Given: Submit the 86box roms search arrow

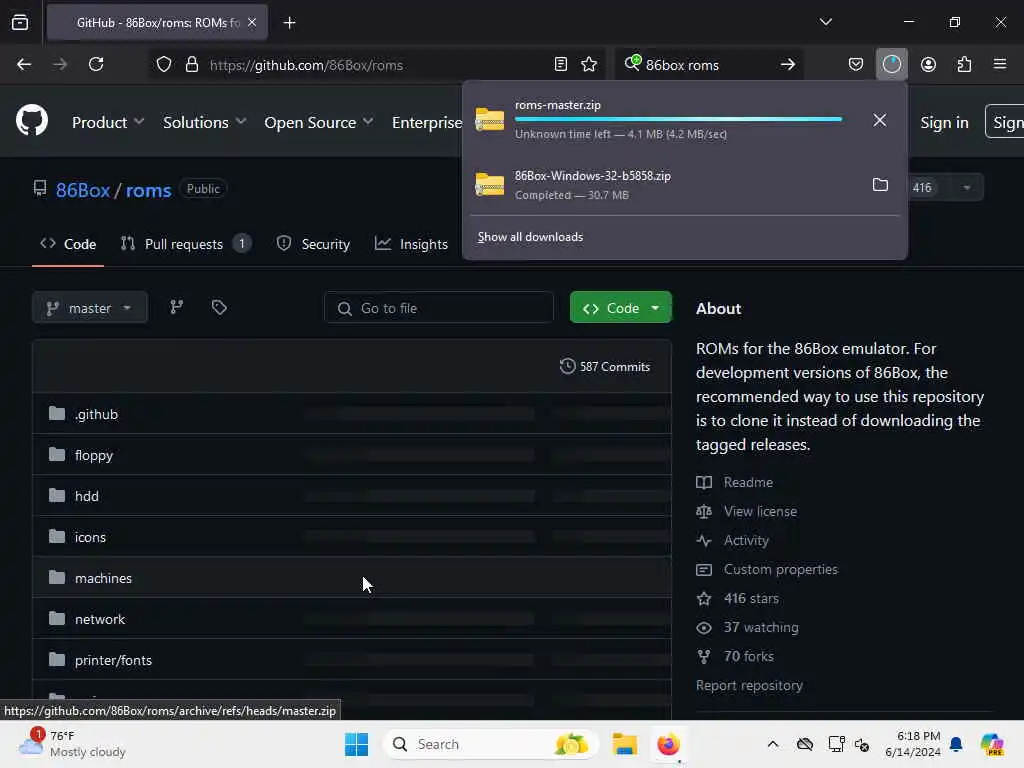Looking at the screenshot, I should [788, 64].
